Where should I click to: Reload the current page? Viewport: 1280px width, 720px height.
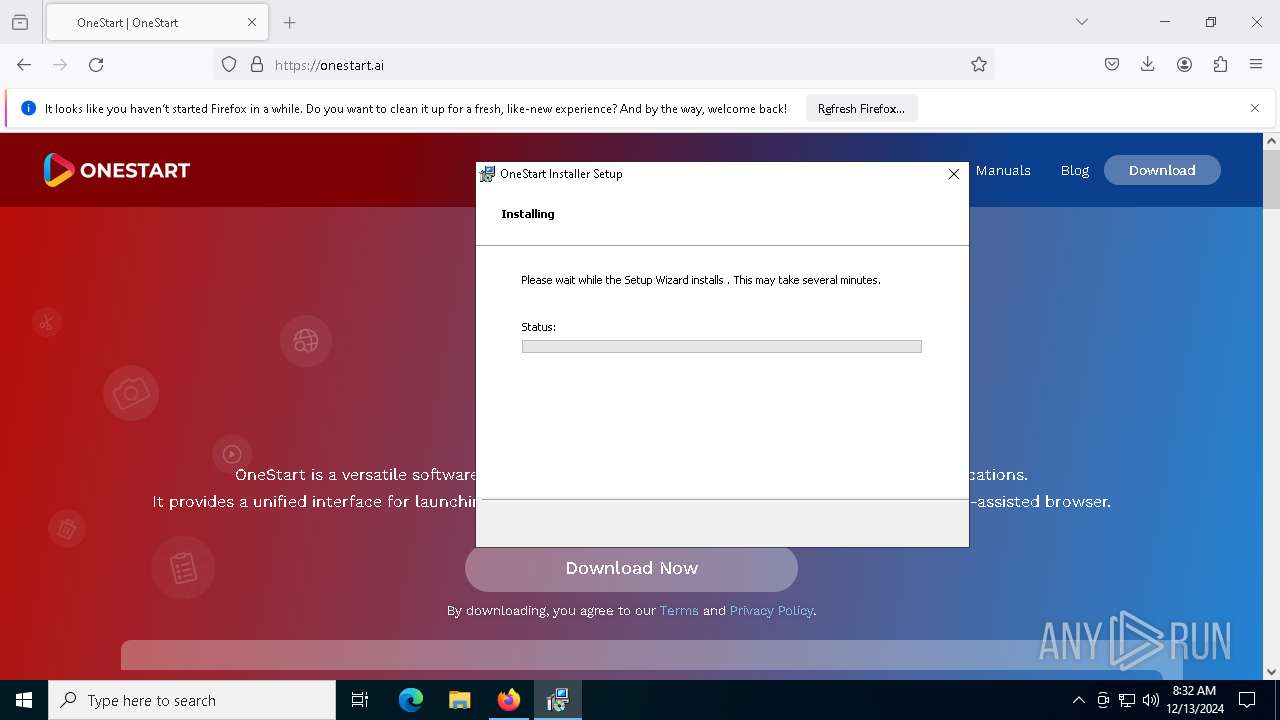pyautogui.click(x=96, y=64)
